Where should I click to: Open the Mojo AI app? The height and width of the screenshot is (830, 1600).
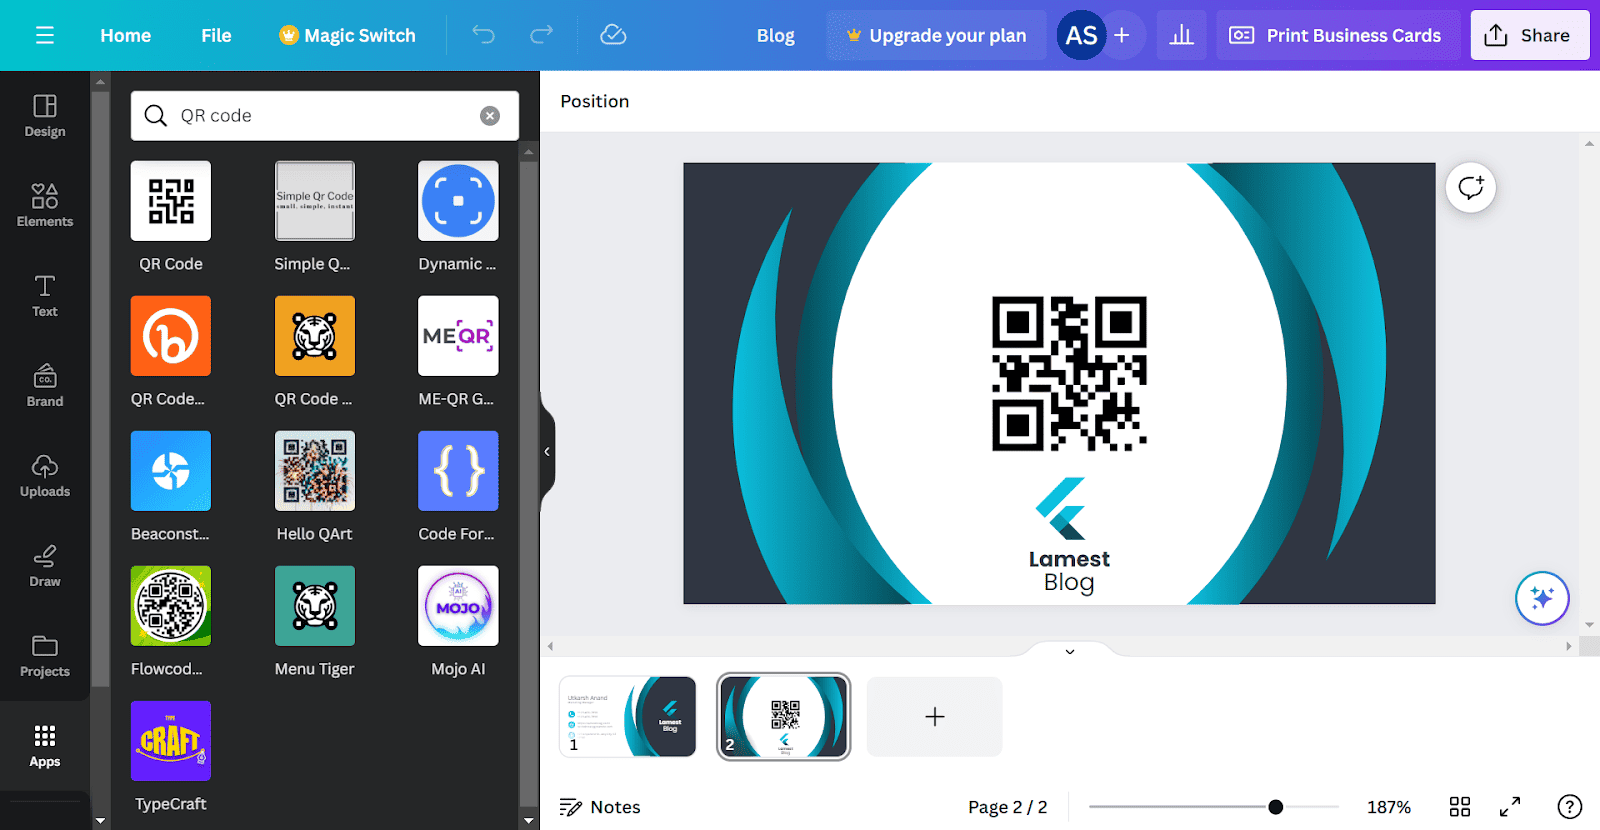point(458,606)
